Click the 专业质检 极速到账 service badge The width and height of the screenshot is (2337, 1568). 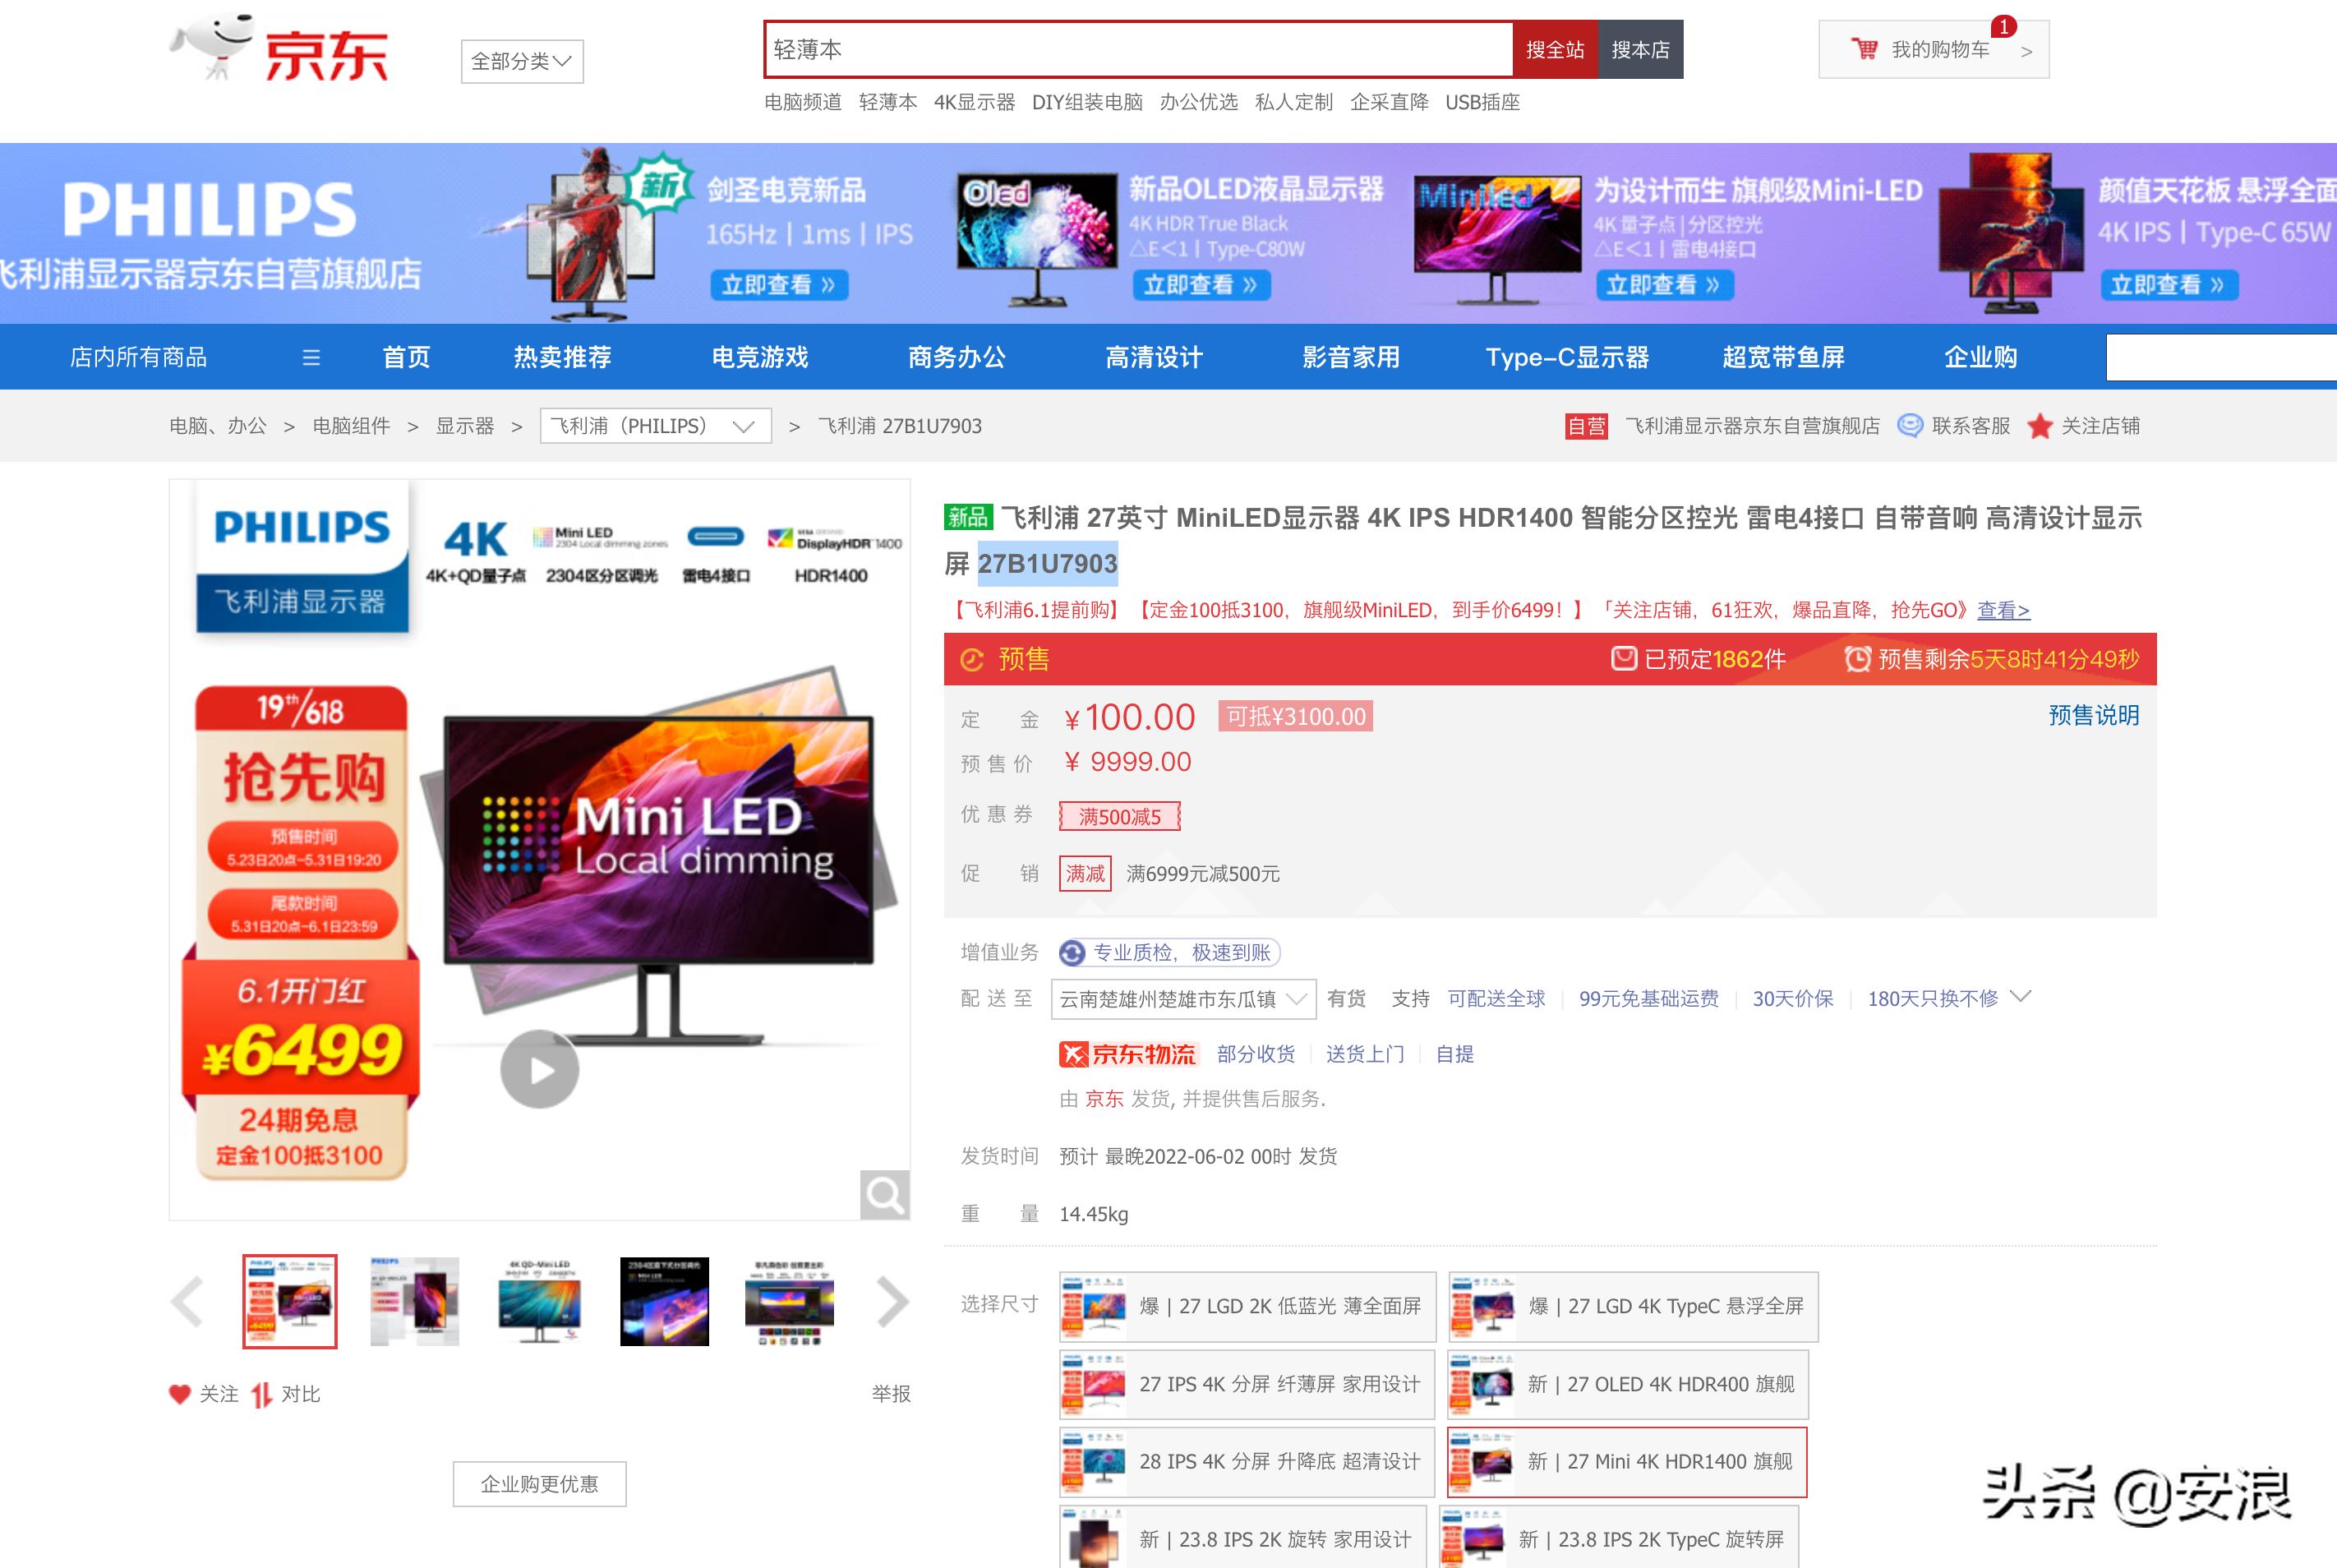pos(1166,952)
